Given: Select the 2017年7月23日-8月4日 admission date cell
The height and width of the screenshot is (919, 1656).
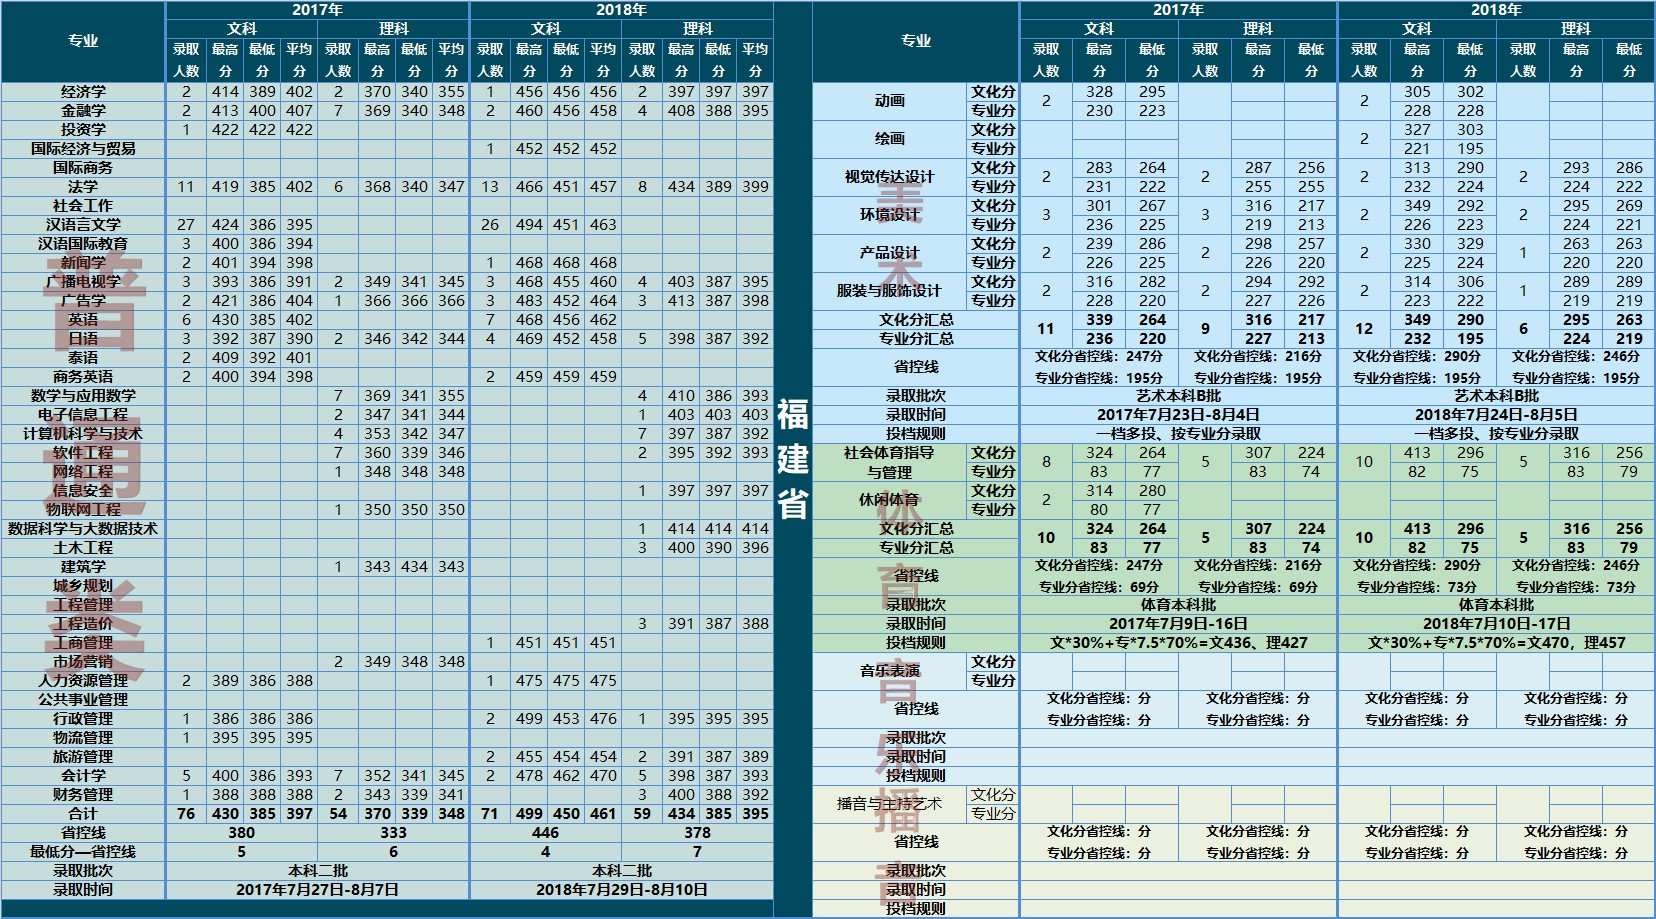Looking at the screenshot, I should [x=1178, y=415].
